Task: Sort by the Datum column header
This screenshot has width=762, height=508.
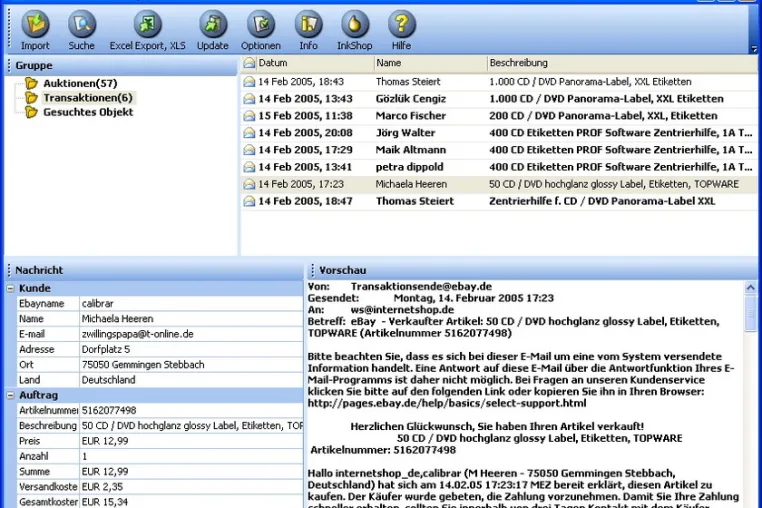Action: click(x=314, y=63)
